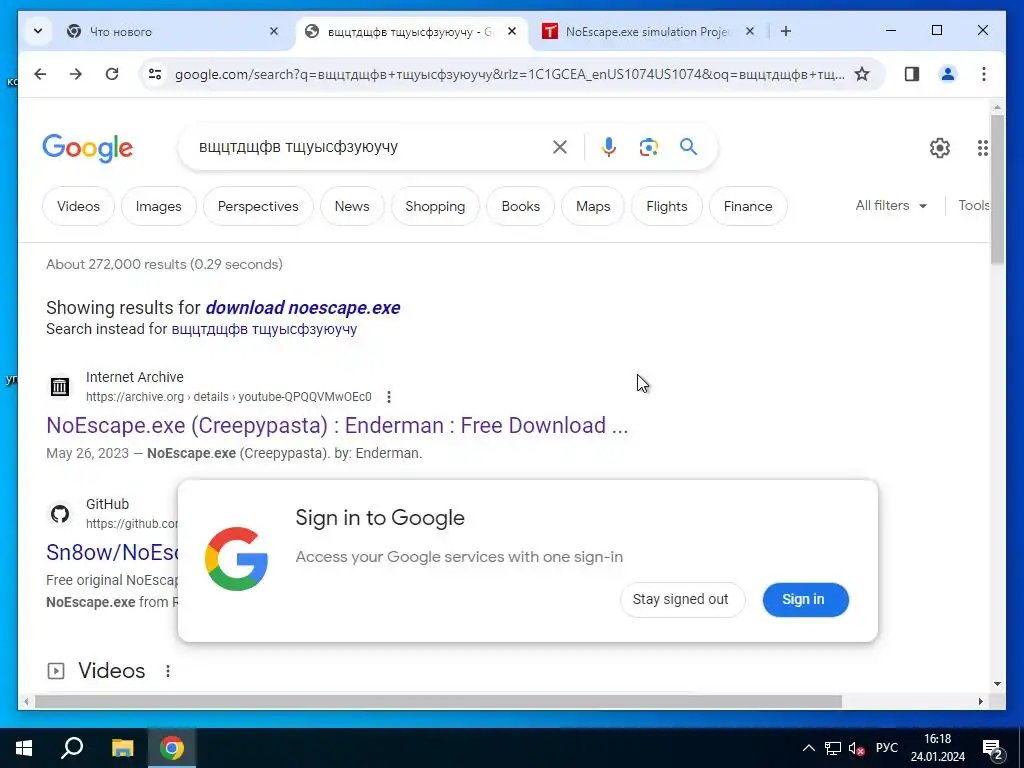Screen dimensions: 1024x768
Task: Switch to the NoEscape.exe simulation Project tab
Action: (647, 31)
